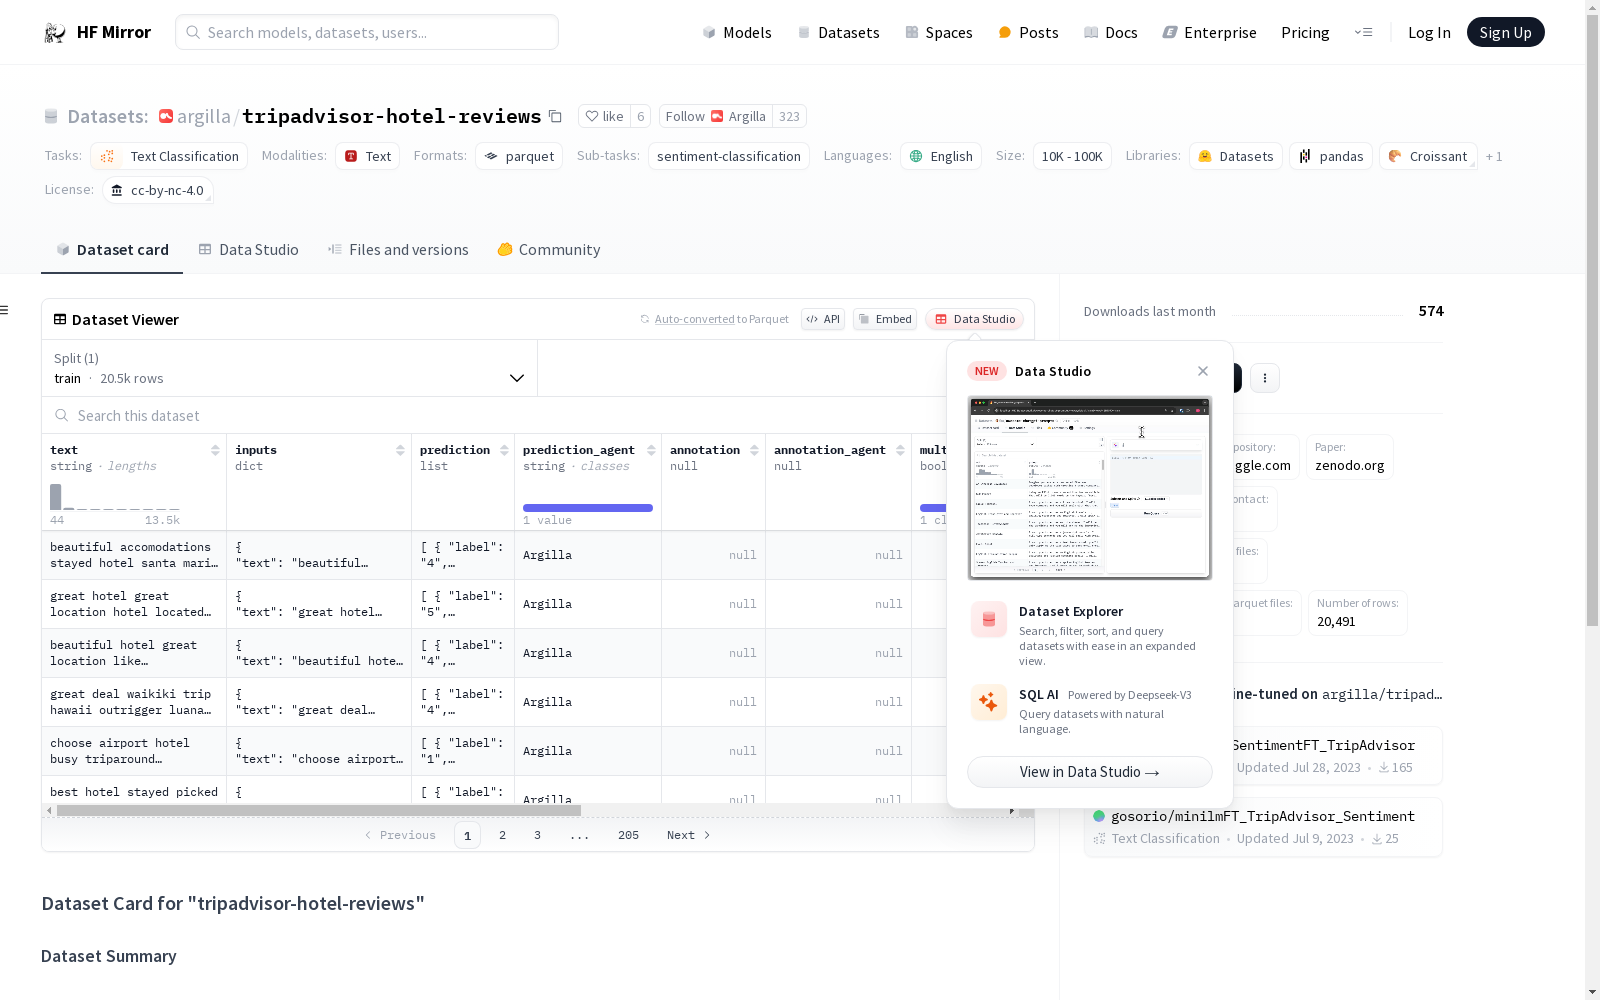Click the Dataset Viewer table icon
Image resolution: width=1600 pixels, height=1000 pixels.
pyautogui.click(x=60, y=320)
